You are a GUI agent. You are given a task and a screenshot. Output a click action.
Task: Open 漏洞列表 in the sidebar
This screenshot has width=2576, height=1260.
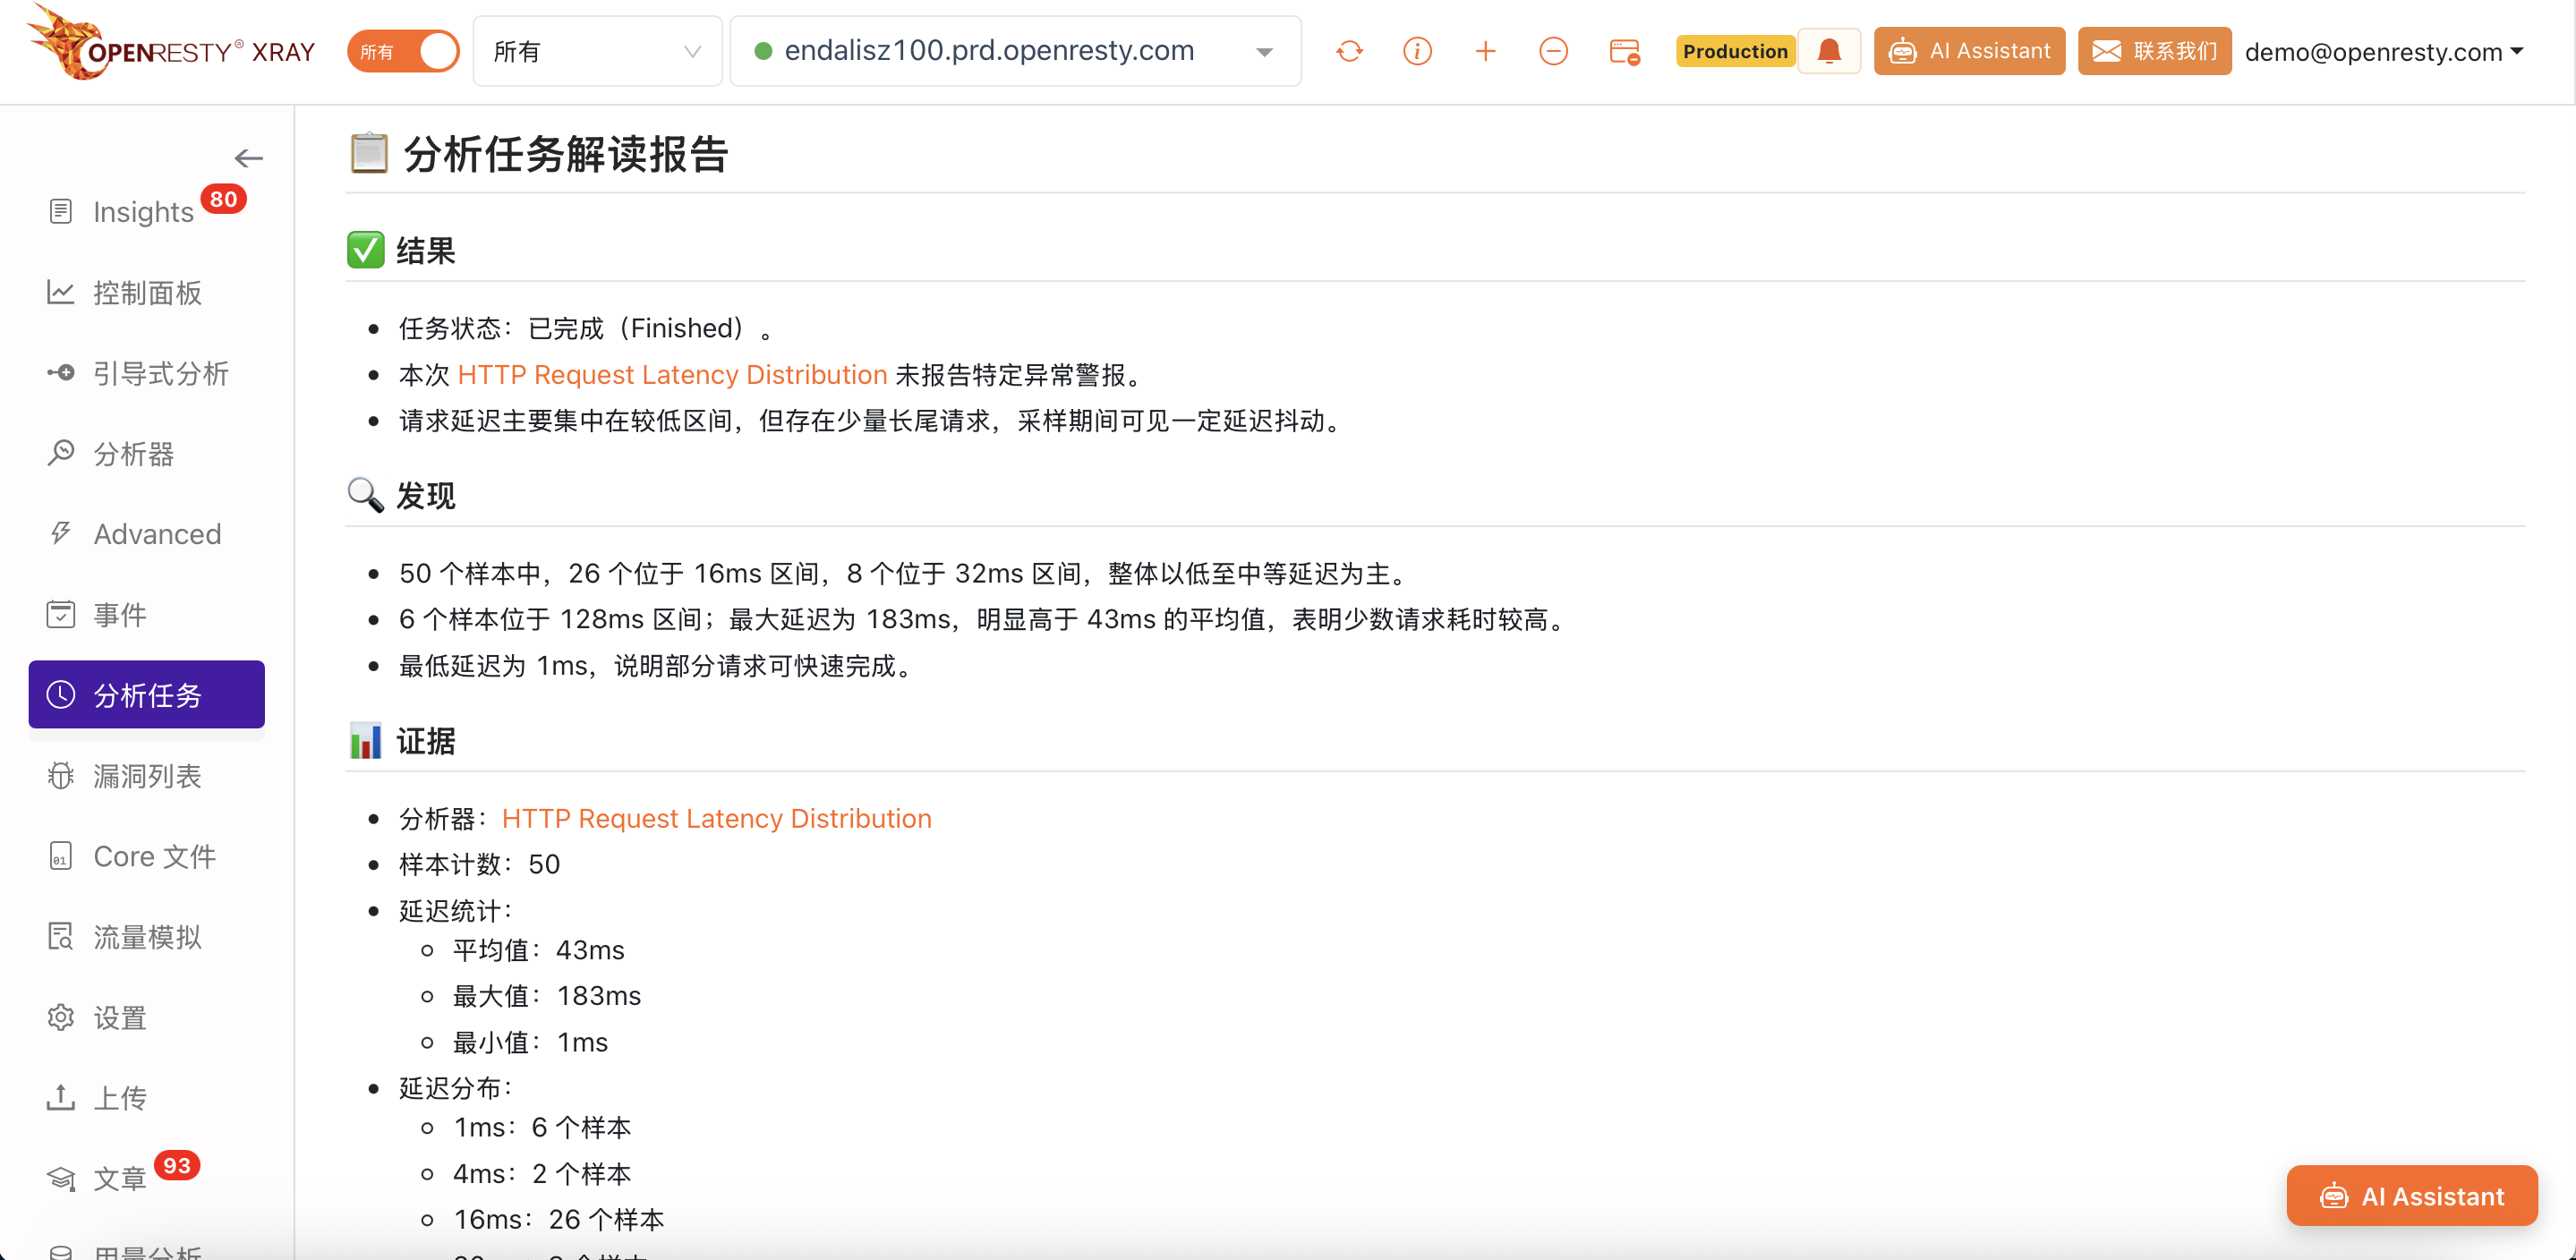147,776
